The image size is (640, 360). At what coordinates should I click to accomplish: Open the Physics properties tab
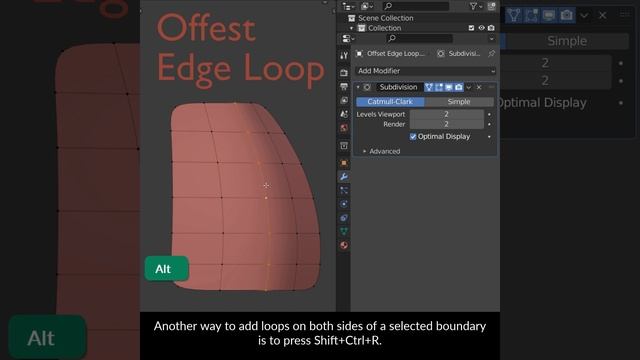(344, 204)
